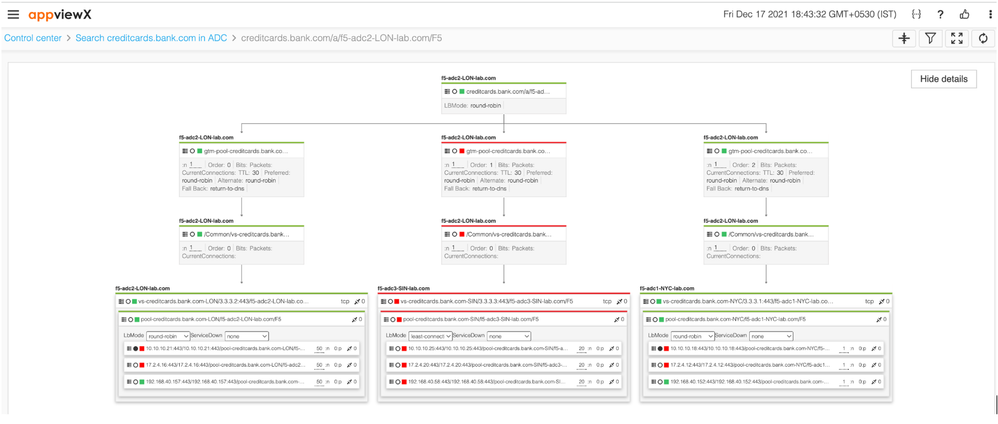
Task: Open the hamburger navigation menu
Action: pyautogui.click(x=13, y=14)
